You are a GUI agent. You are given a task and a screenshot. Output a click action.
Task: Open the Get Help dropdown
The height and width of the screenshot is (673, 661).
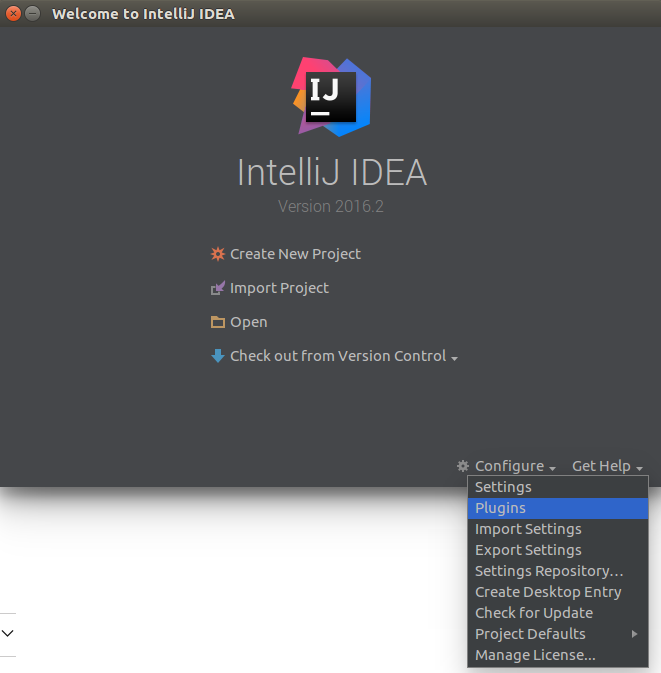pos(607,466)
